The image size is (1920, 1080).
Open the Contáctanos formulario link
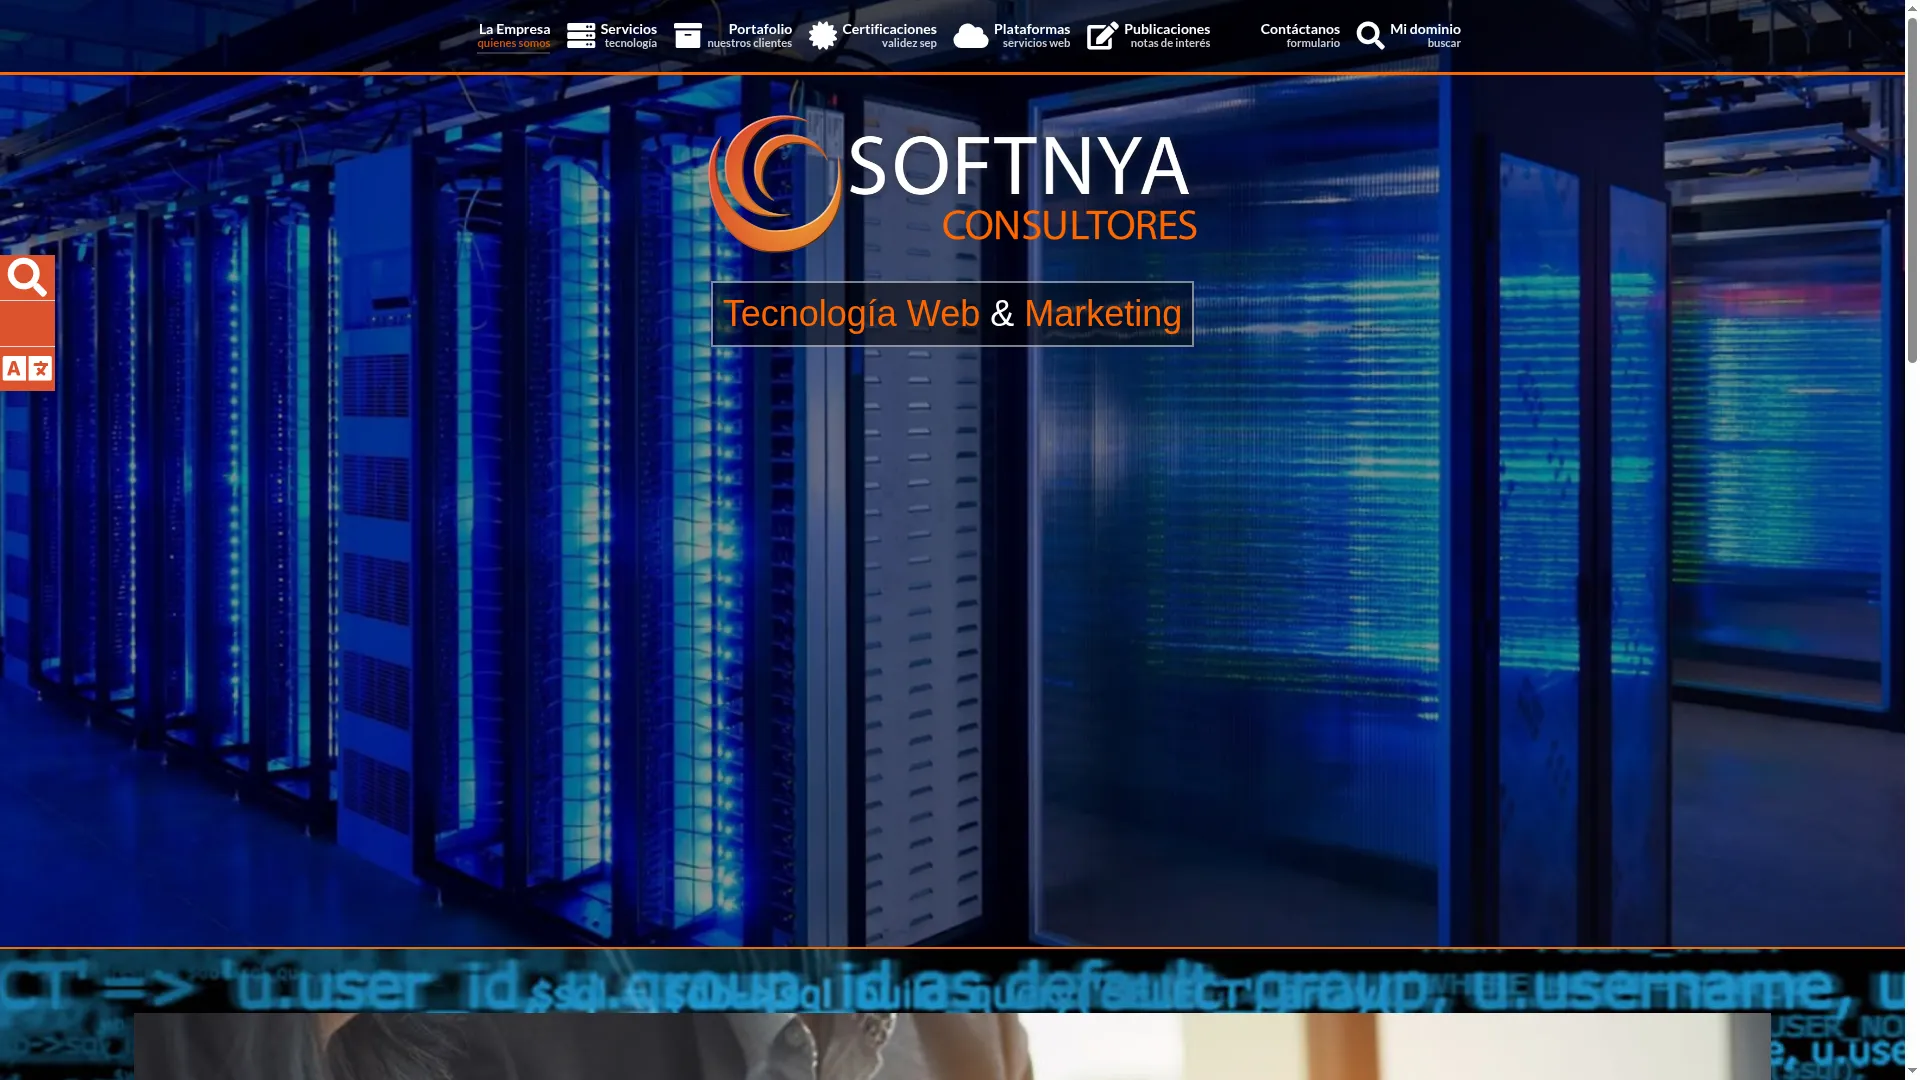pos(1299,36)
